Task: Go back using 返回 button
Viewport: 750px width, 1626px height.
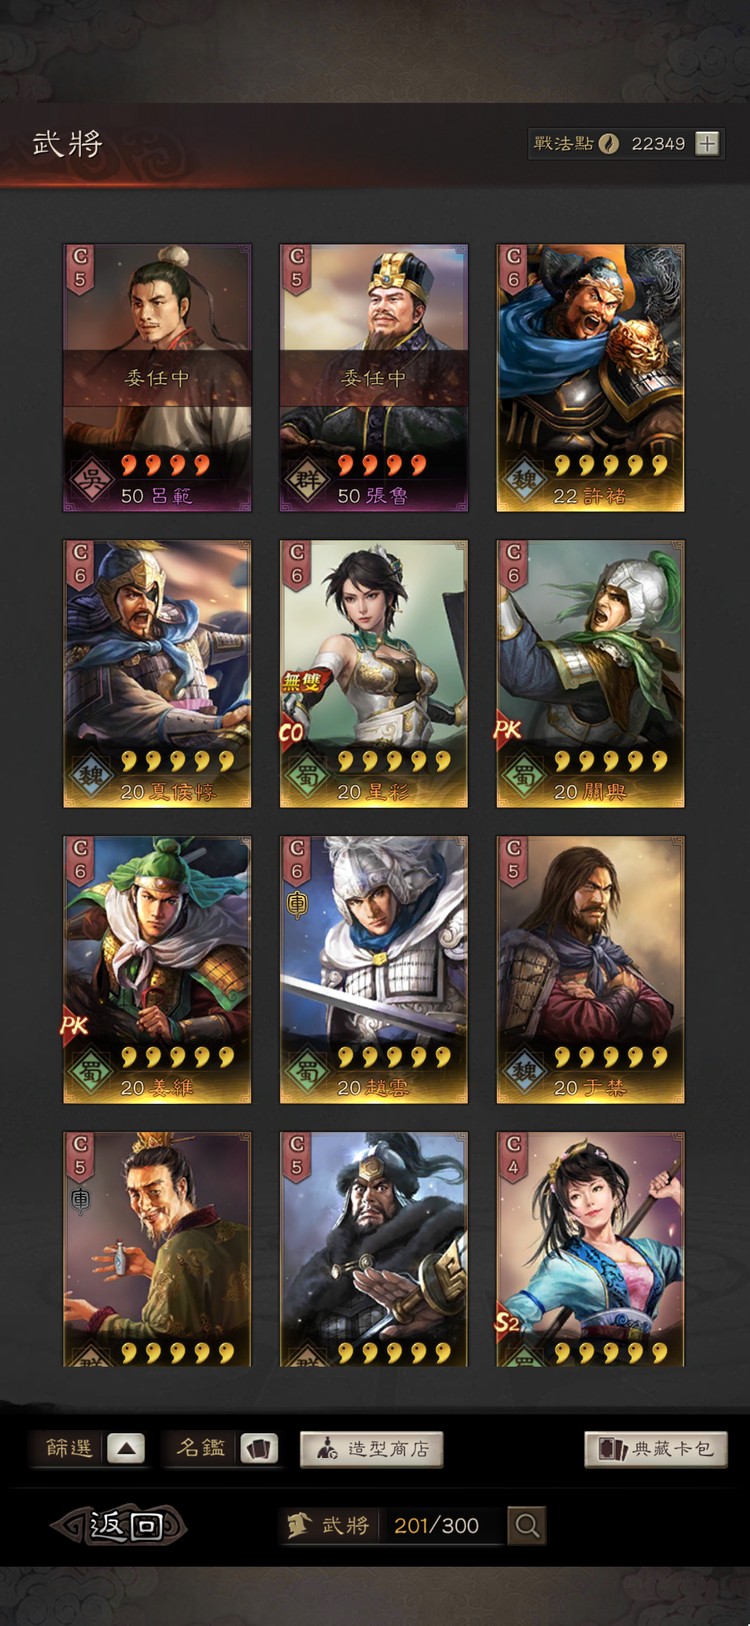Action: coord(120,1525)
